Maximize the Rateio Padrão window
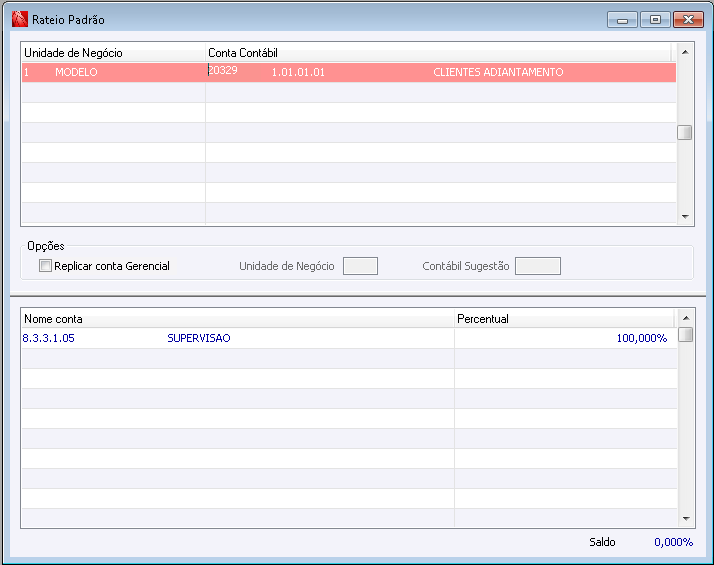 tap(655, 20)
